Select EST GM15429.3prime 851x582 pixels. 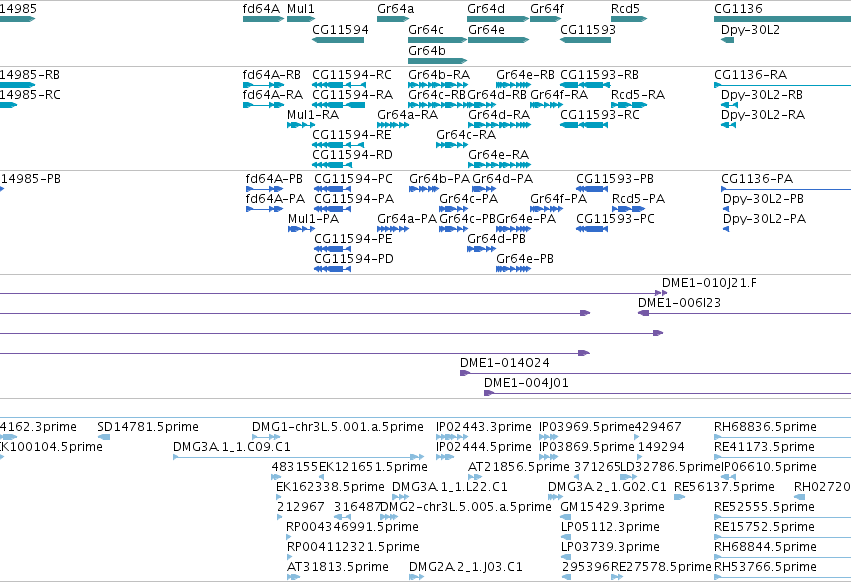(x=566, y=517)
